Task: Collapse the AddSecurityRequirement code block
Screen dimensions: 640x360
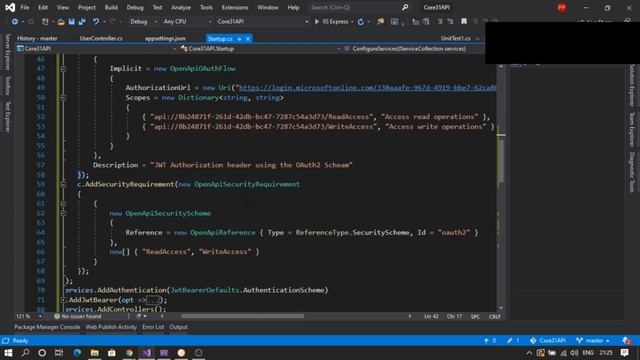Action: pyautogui.click(x=63, y=184)
